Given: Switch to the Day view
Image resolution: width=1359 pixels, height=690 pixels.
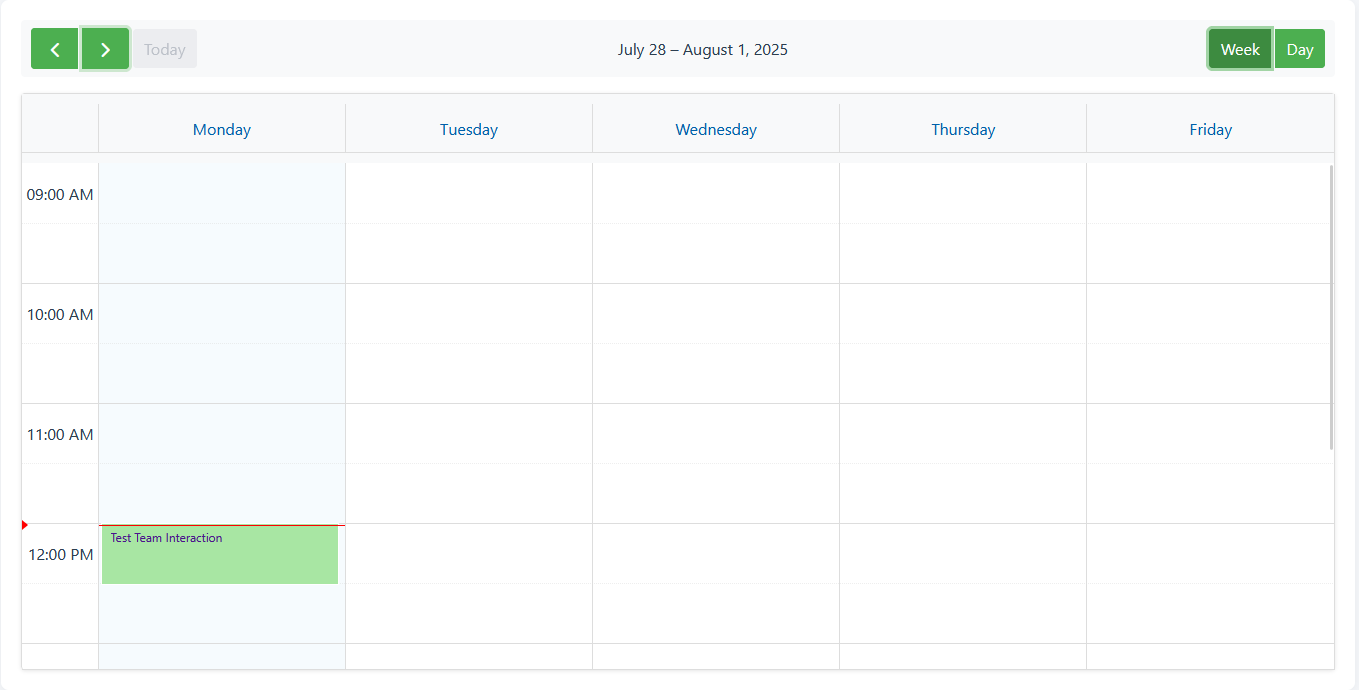Looking at the screenshot, I should 1300,48.
